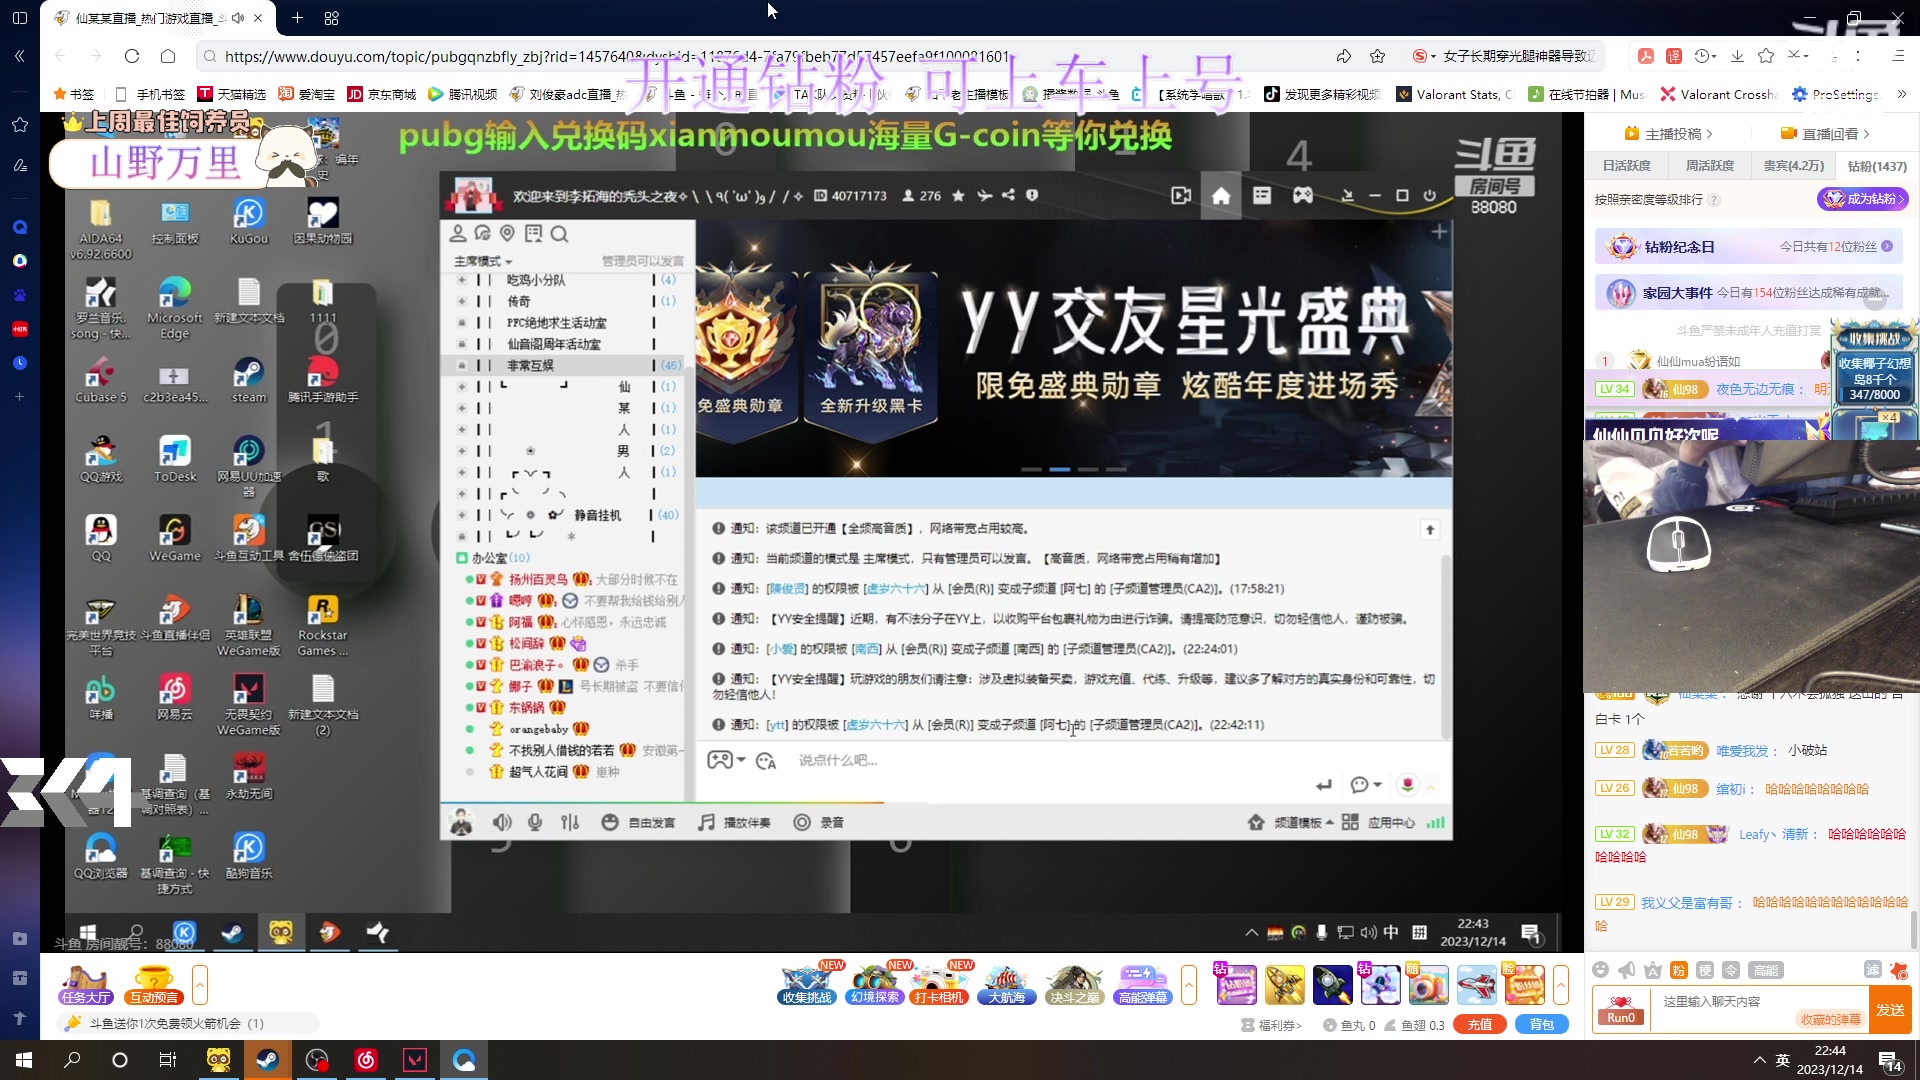Click the speaker volume icon in YY toolbar
Screen dimensions: 1920x1080
[x=501, y=823]
